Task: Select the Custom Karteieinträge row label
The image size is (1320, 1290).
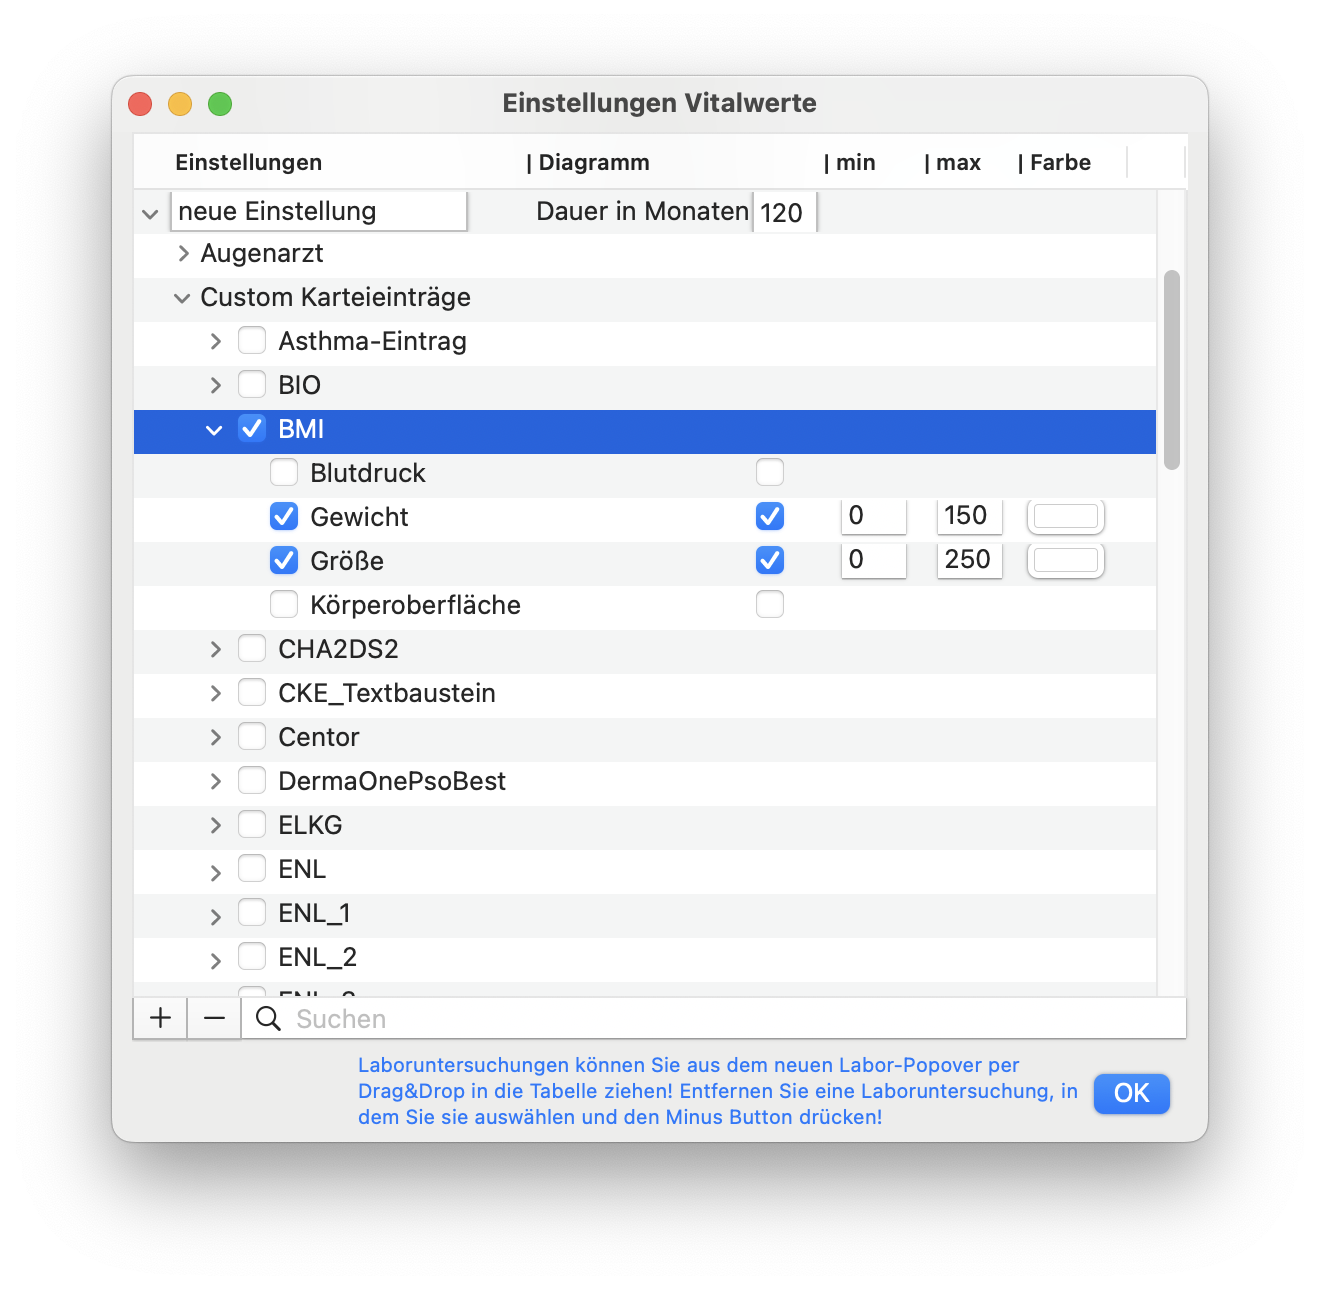Action: [336, 298]
